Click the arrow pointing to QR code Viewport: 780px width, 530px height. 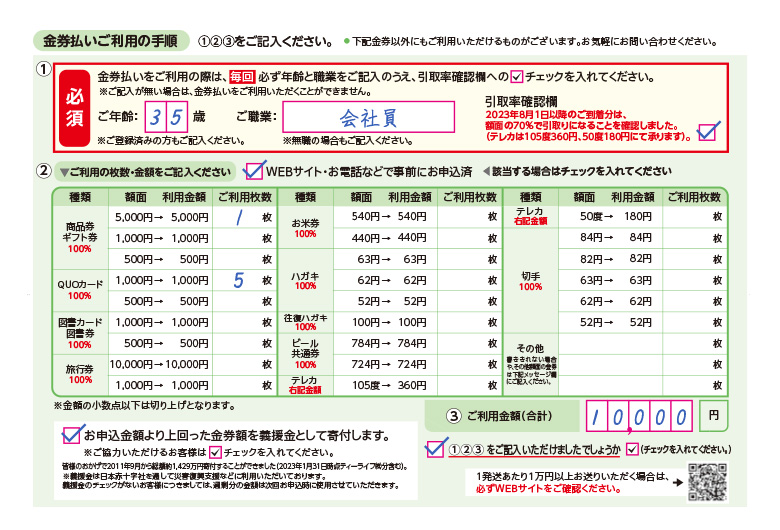[678, 482]
